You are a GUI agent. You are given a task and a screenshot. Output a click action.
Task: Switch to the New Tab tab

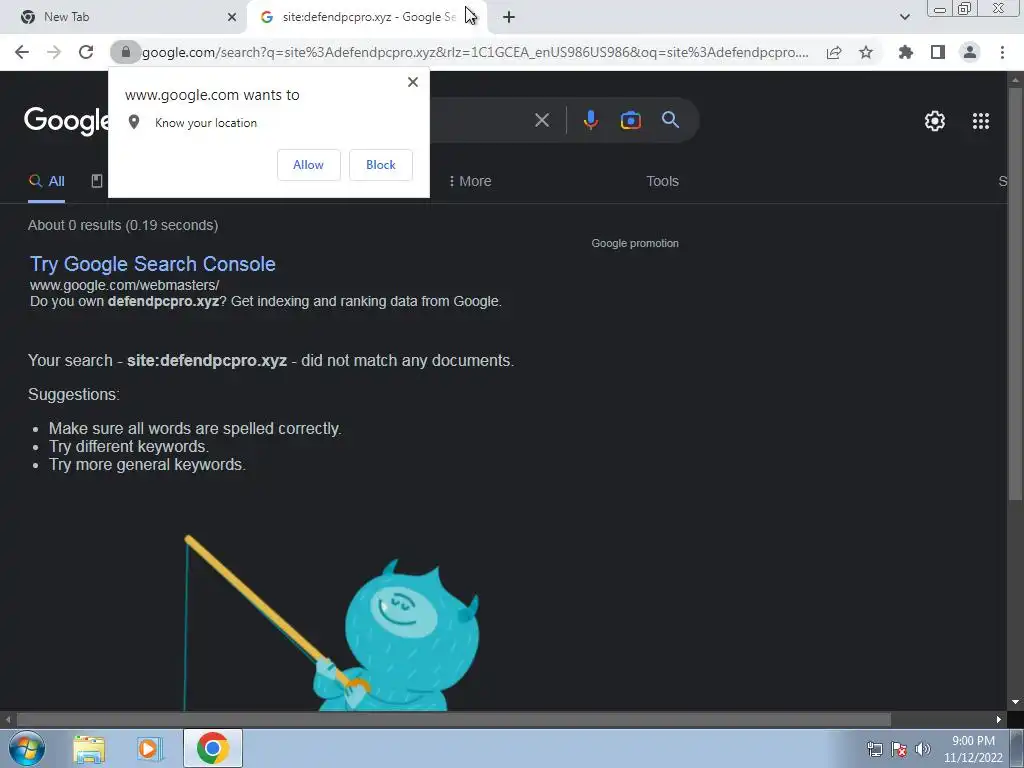pyautogui.click(x=124, y=17)
